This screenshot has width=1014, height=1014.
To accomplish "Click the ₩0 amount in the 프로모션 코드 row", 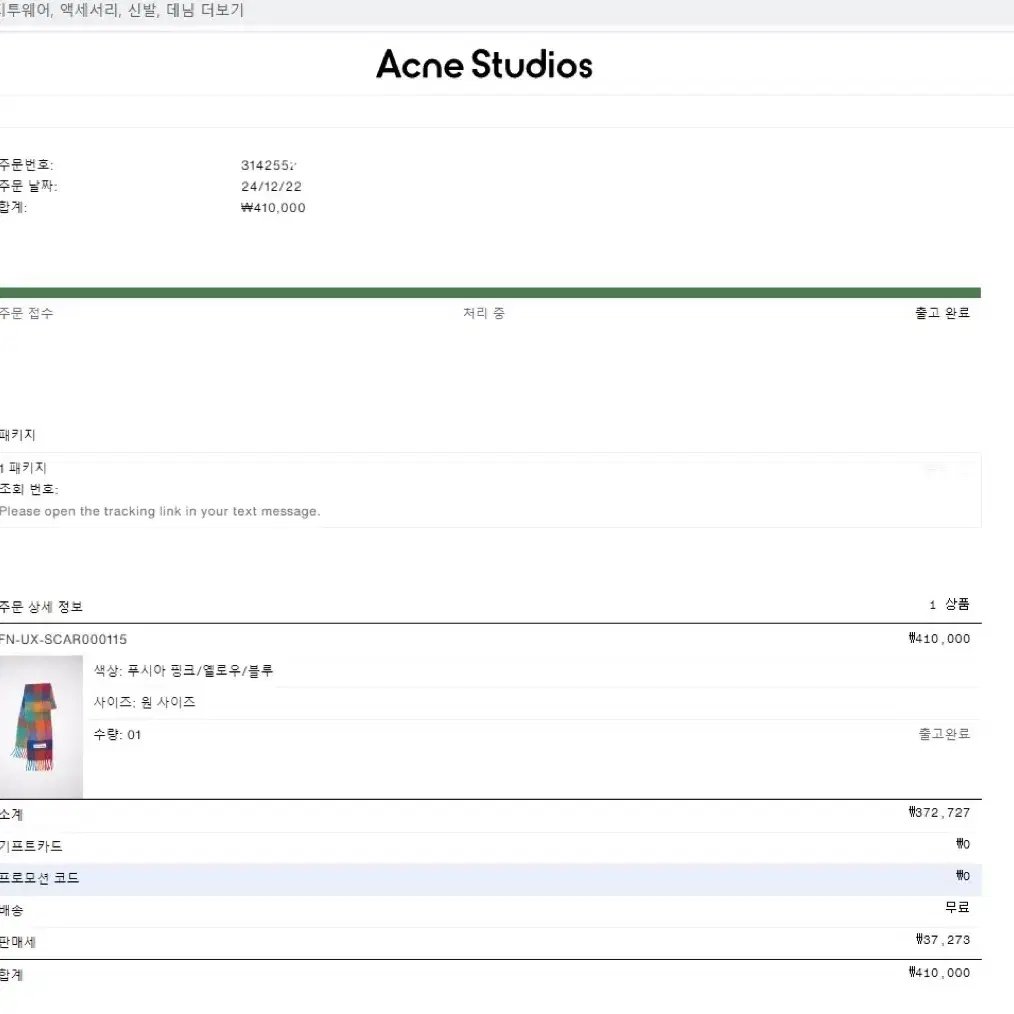I will click(x=963, y=876).
